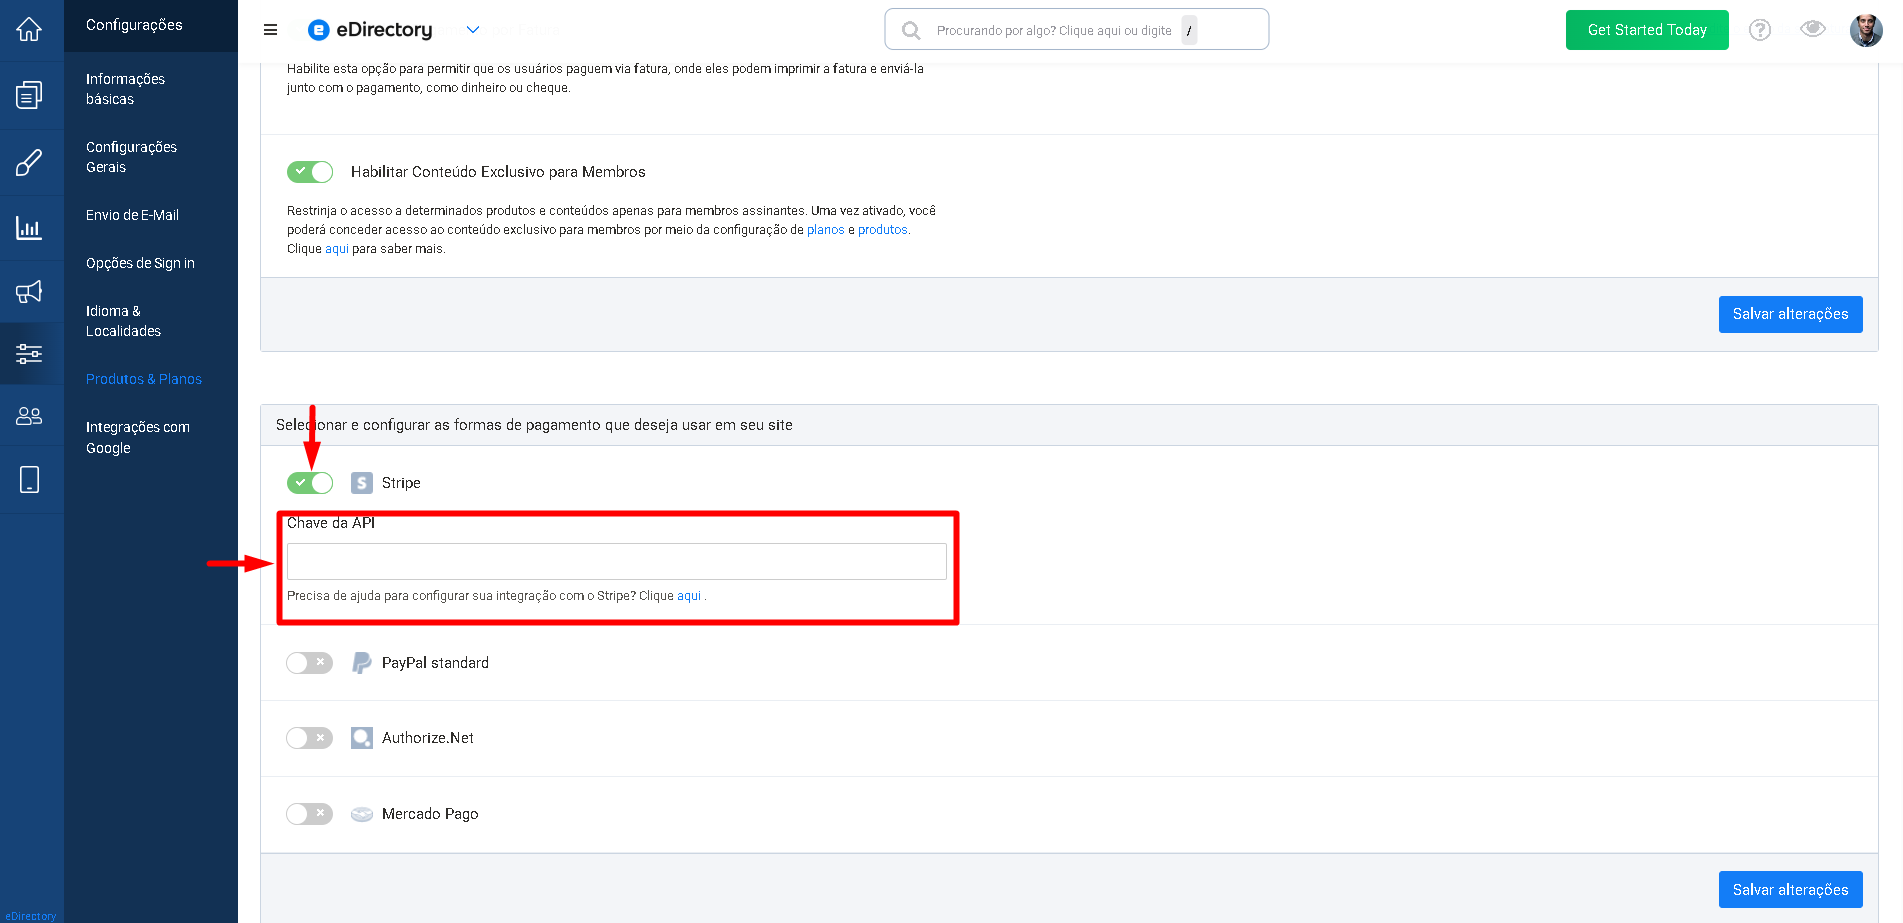Open the Stripe help 'aqui' link
Image resolution: width=1903 pixels, height=923 pixels.
[689, 596]
